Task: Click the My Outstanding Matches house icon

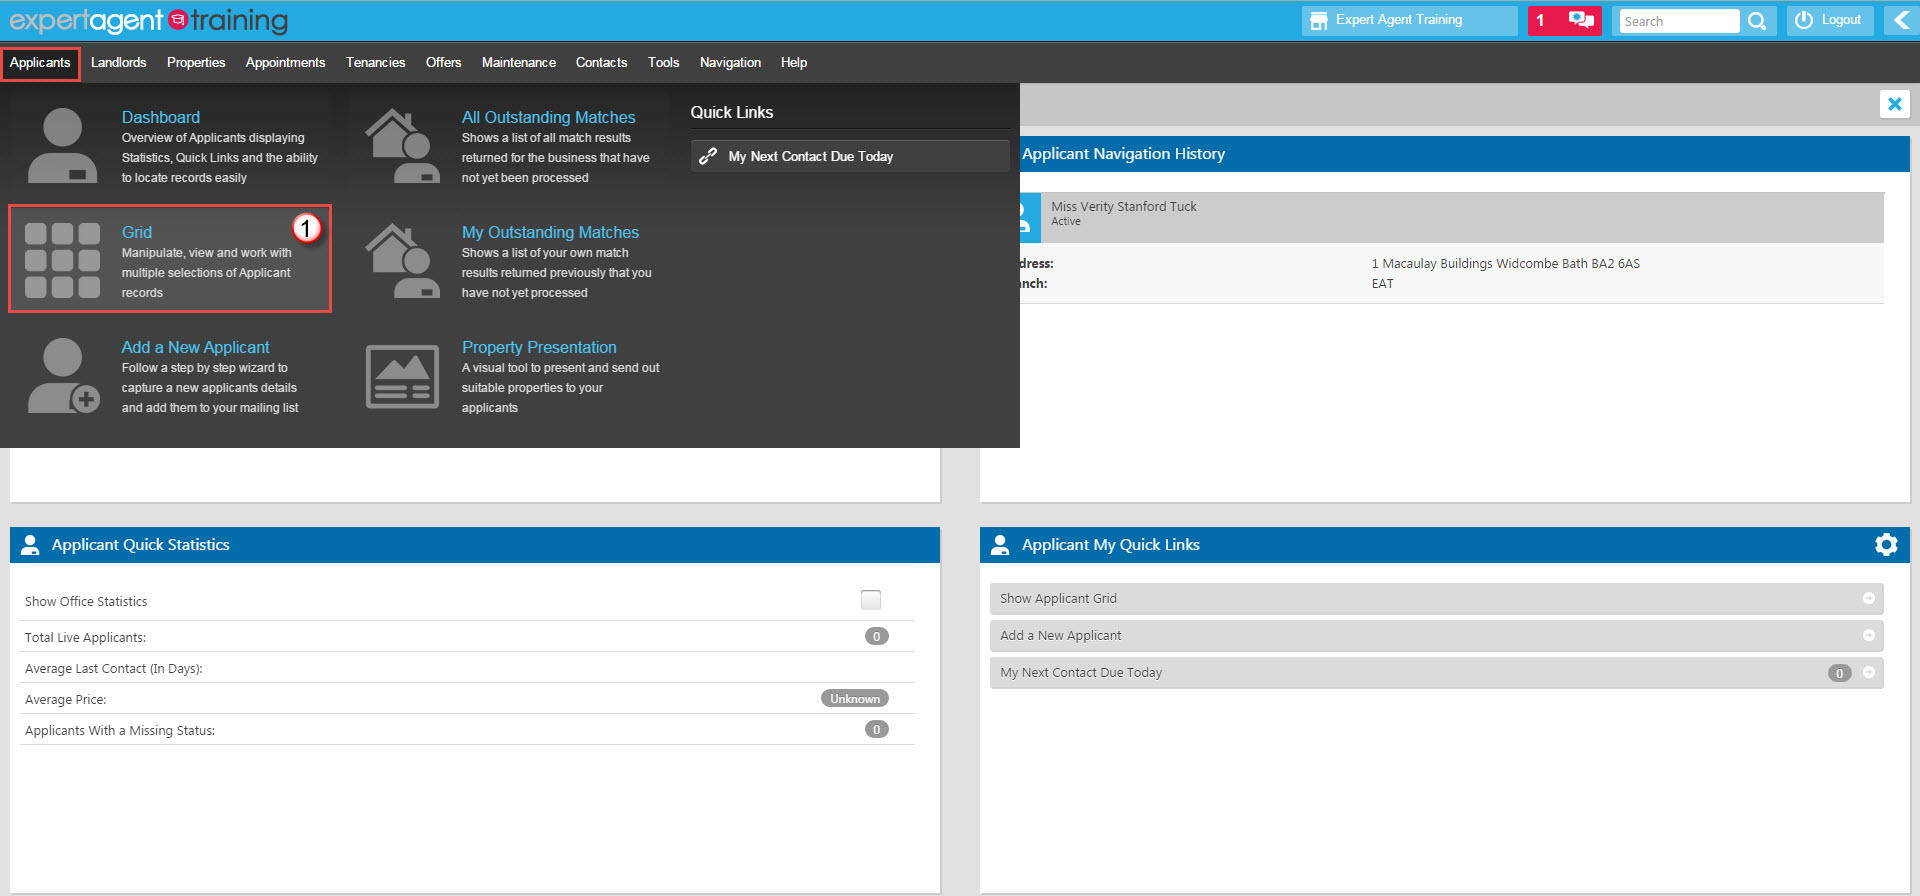Action: (402, 261)
